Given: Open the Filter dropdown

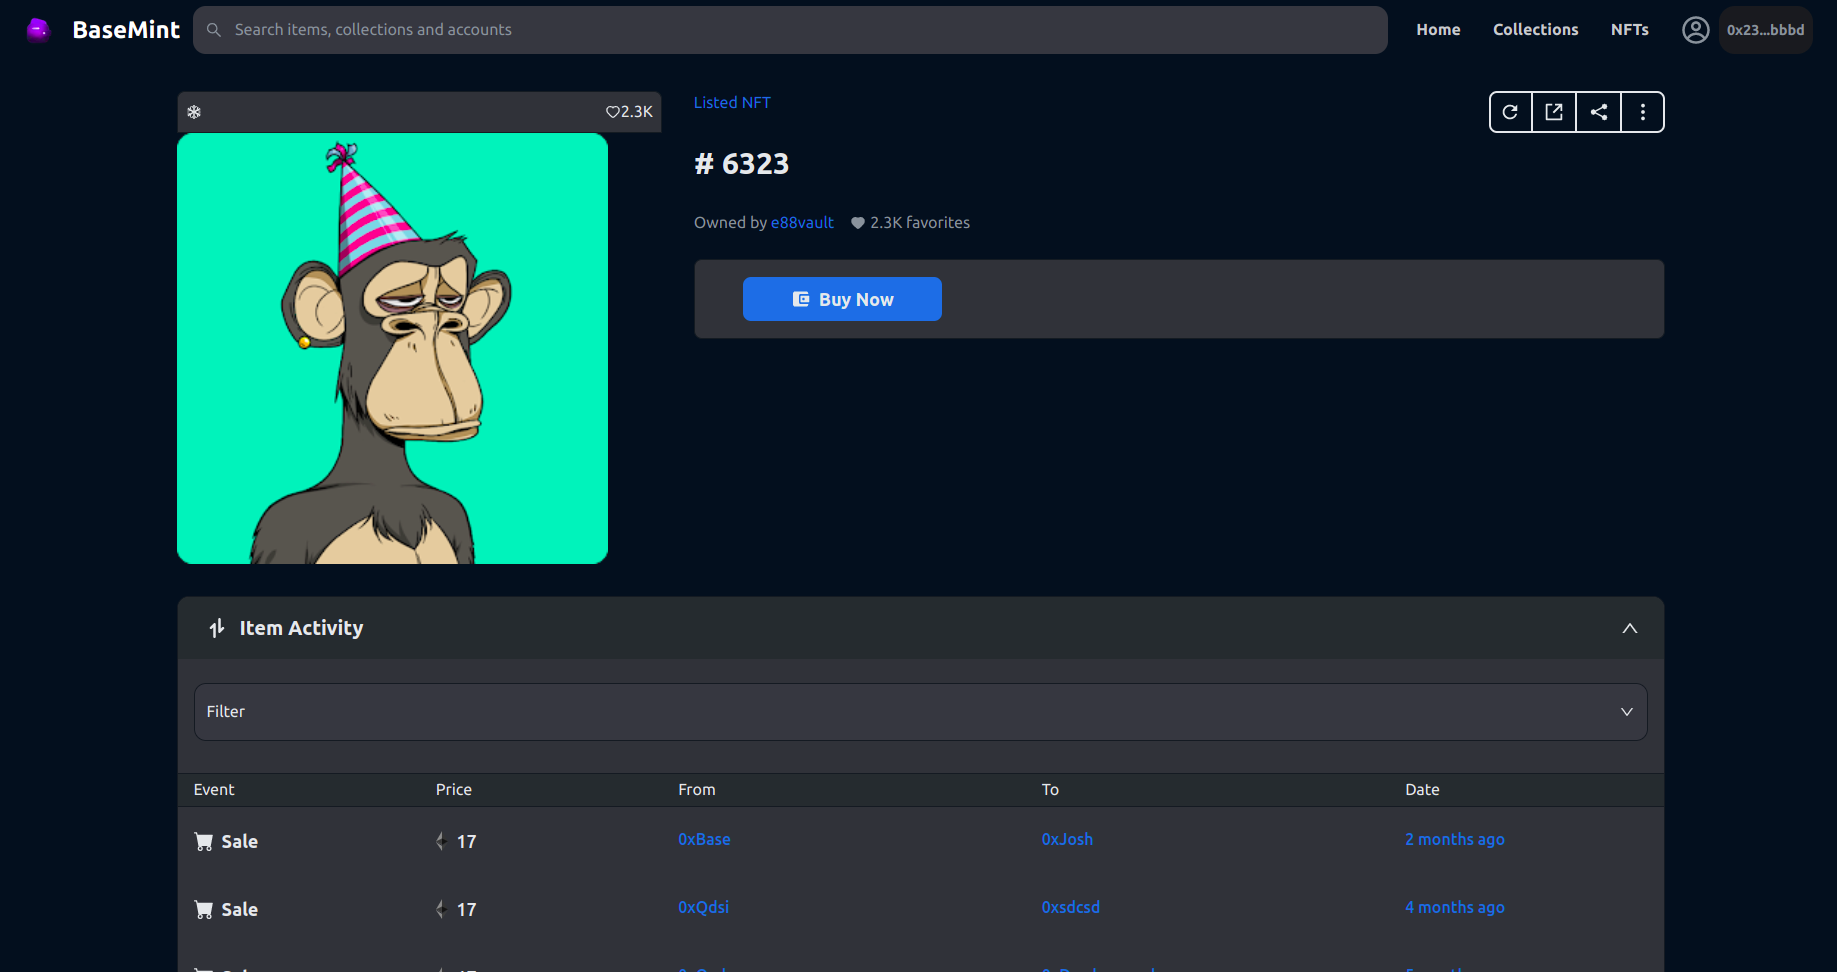Looking at the screenshot, I should [921, 712].
